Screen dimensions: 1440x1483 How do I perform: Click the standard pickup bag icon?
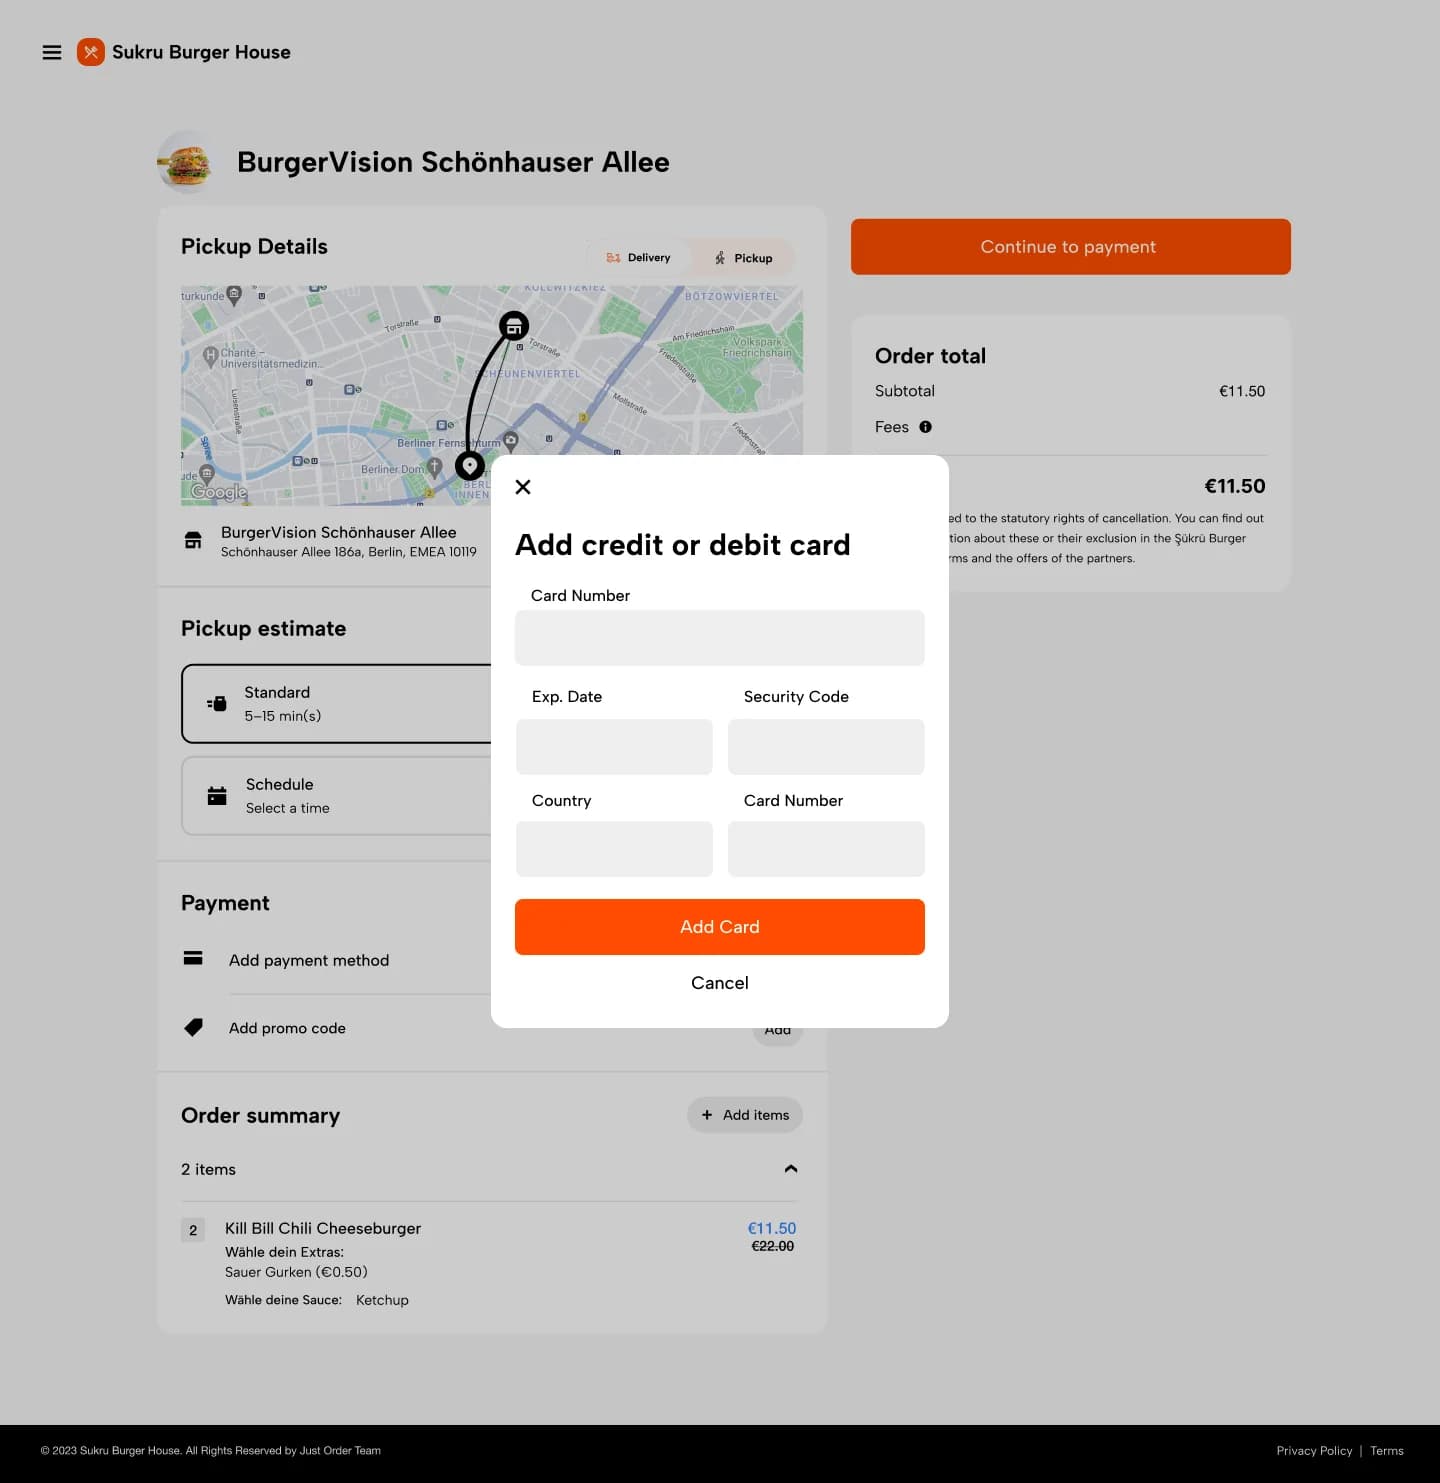[217, 704]
